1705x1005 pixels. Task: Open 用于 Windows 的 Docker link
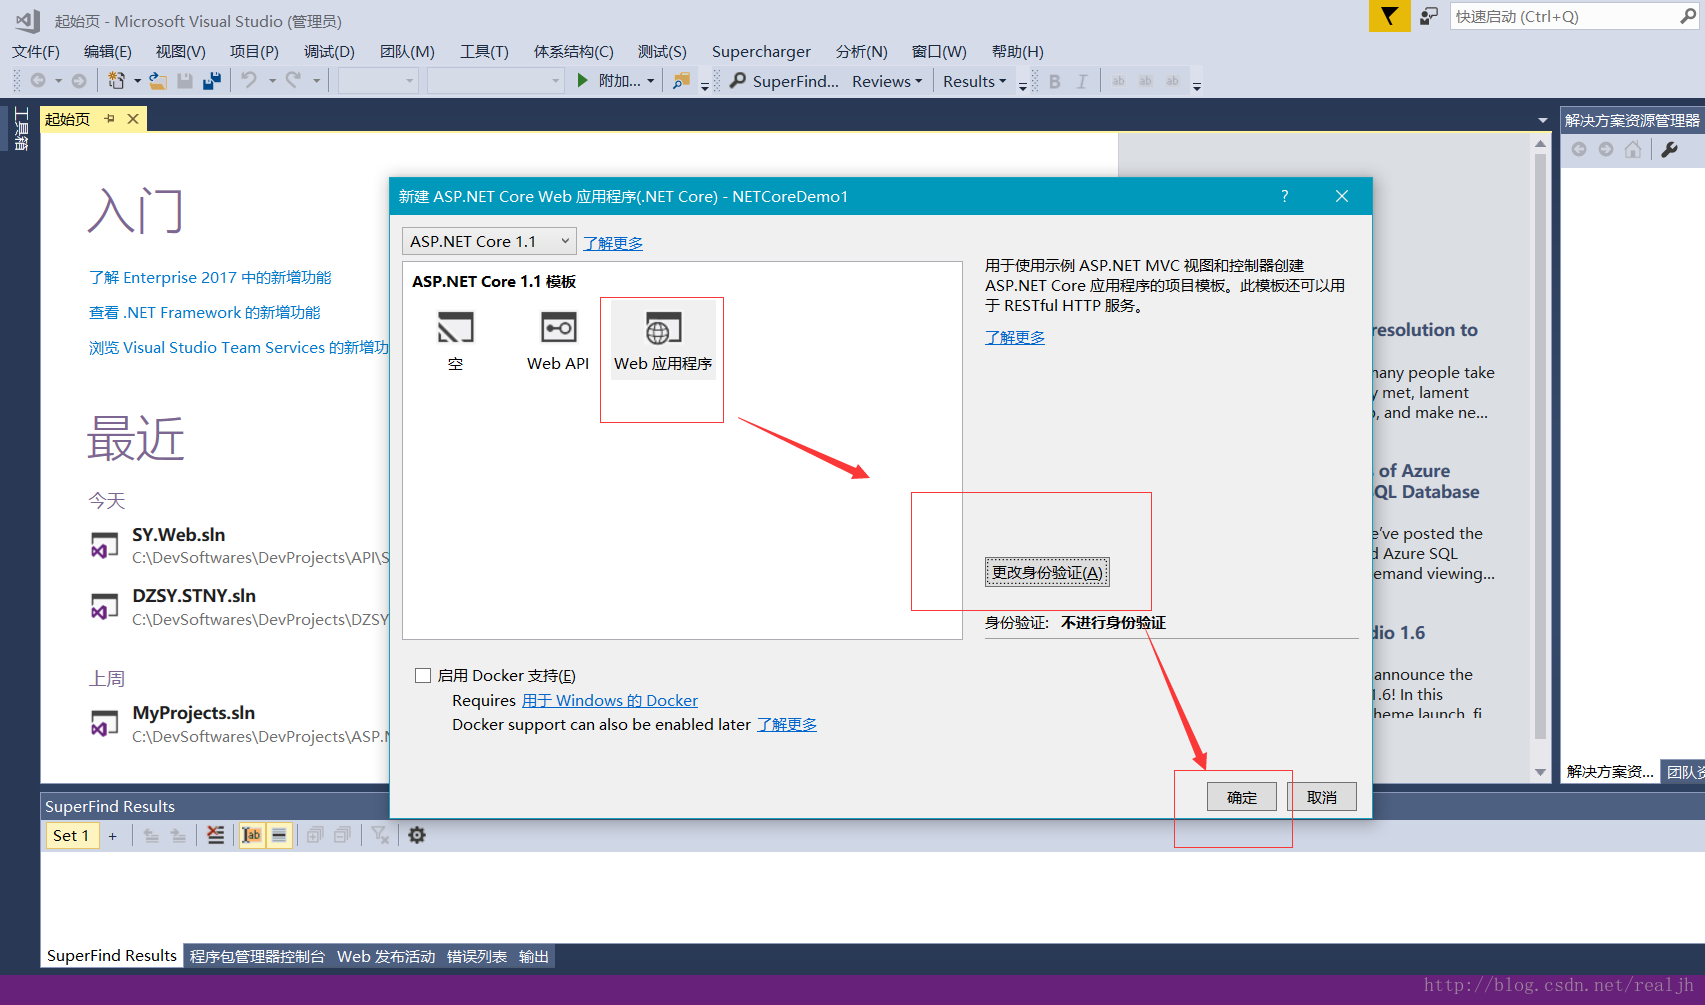click(x=610, y=700)
